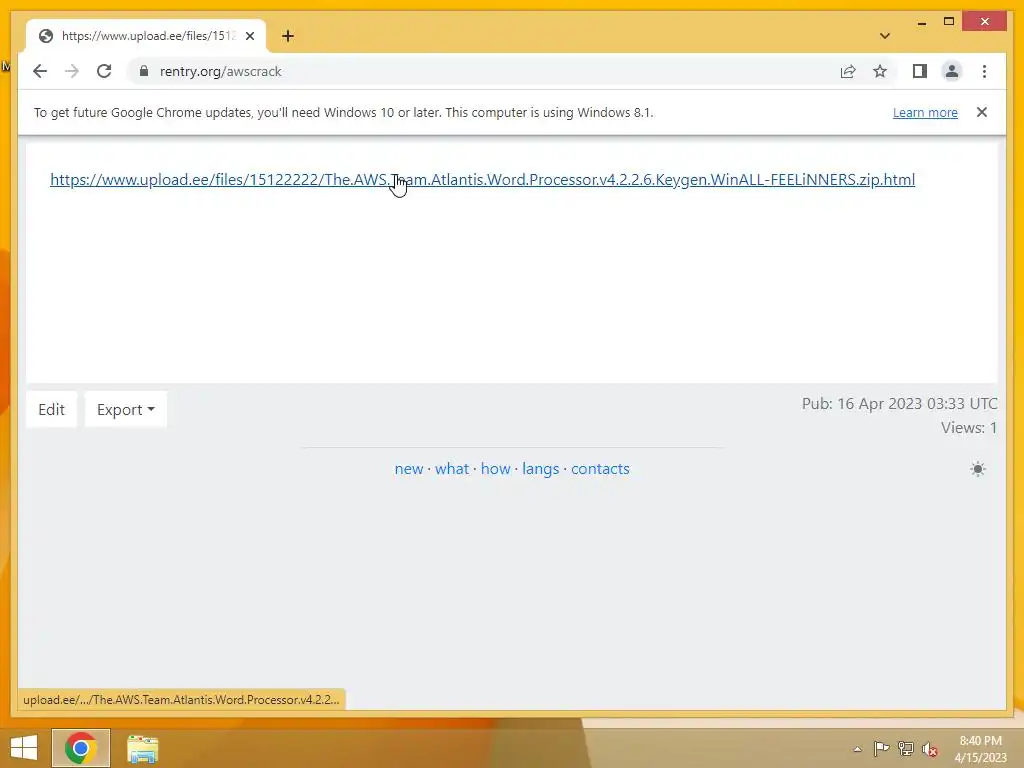Open the Chrome profile avatar menu
The height and width of the screenshot is (768, 1024).
click(x=952, y=71)
